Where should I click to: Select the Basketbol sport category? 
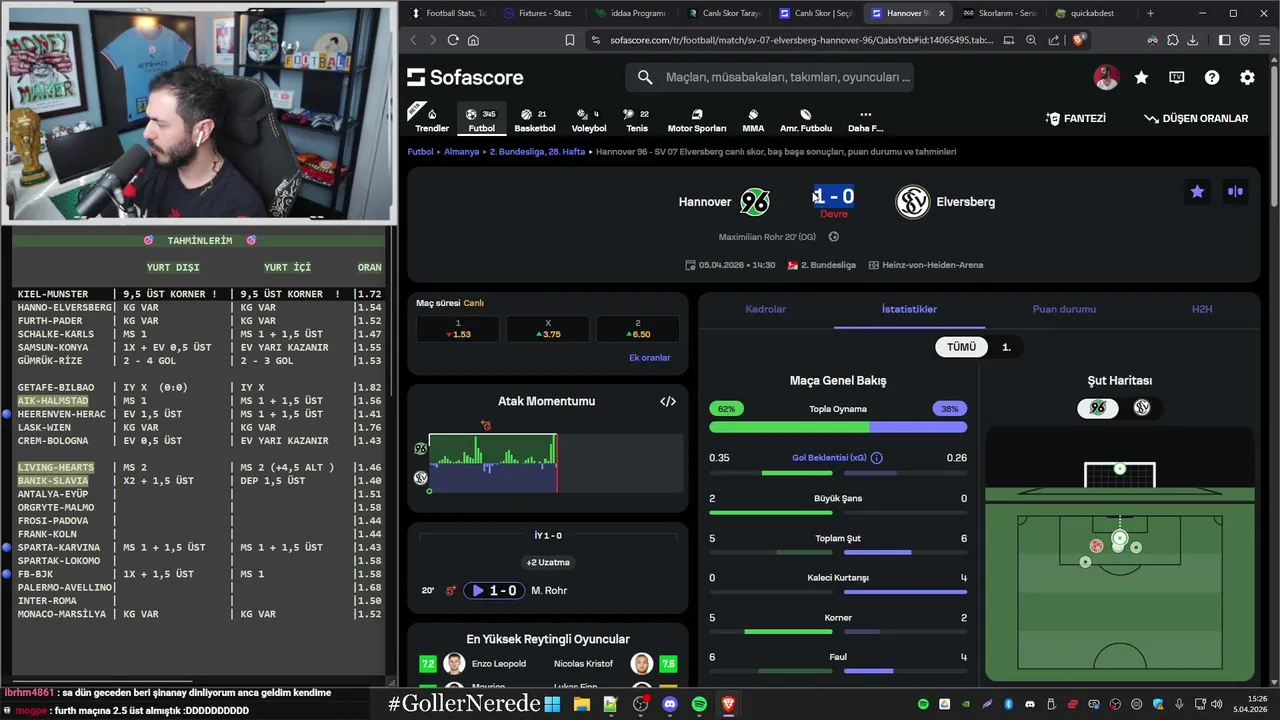click(535, 120)
